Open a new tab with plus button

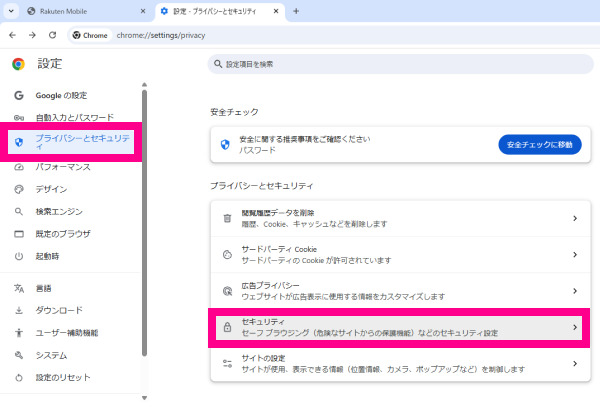295,10
